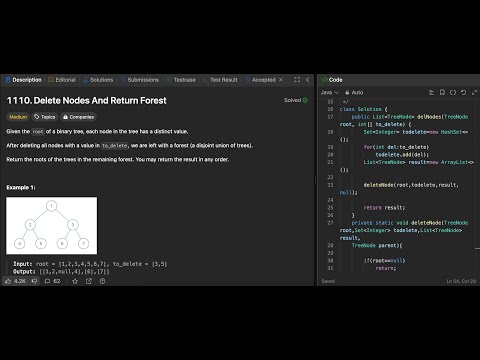Open the comments with 62 count
The height and width of the screenshot is (360, 480).
tap(52, 281)
